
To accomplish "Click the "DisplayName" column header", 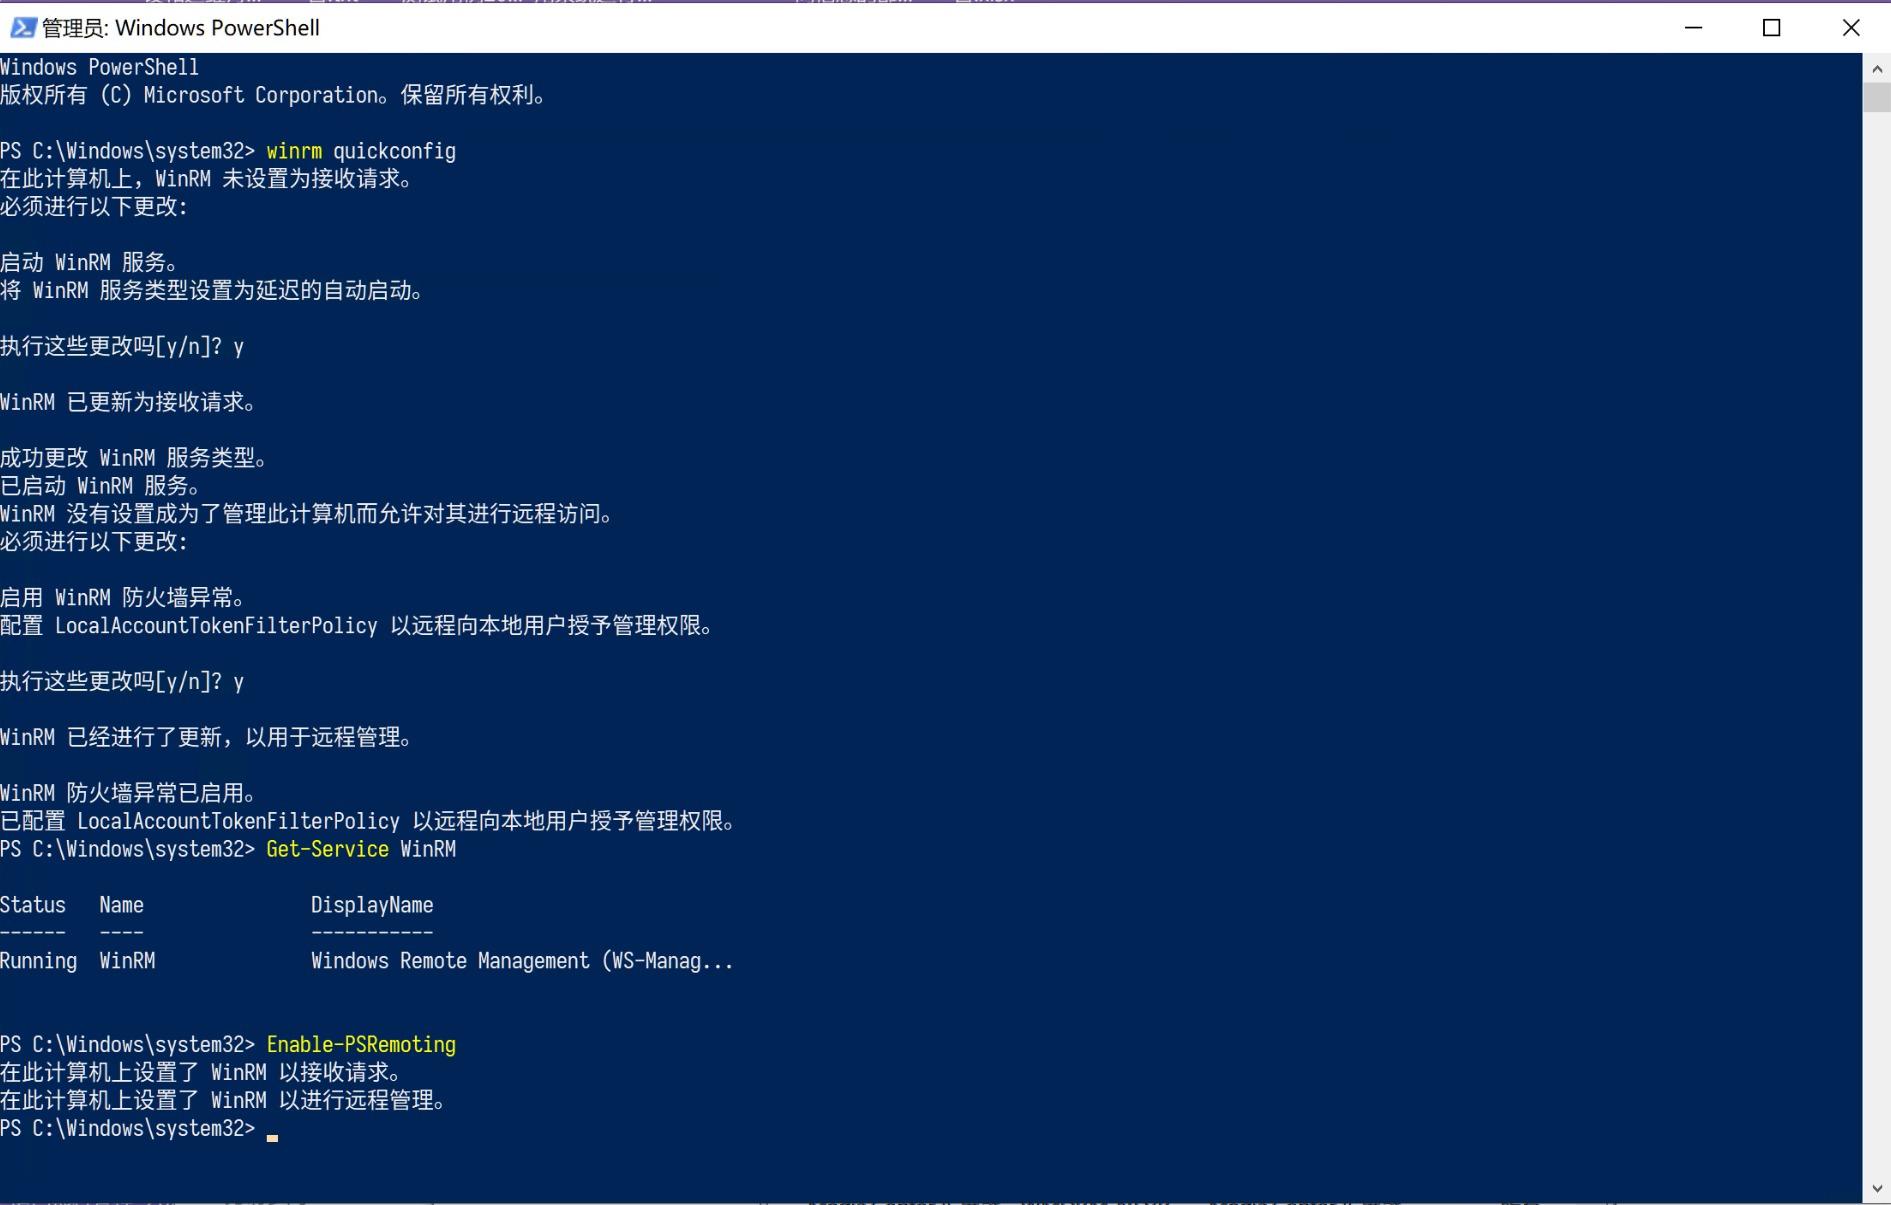I will [372, 905].
